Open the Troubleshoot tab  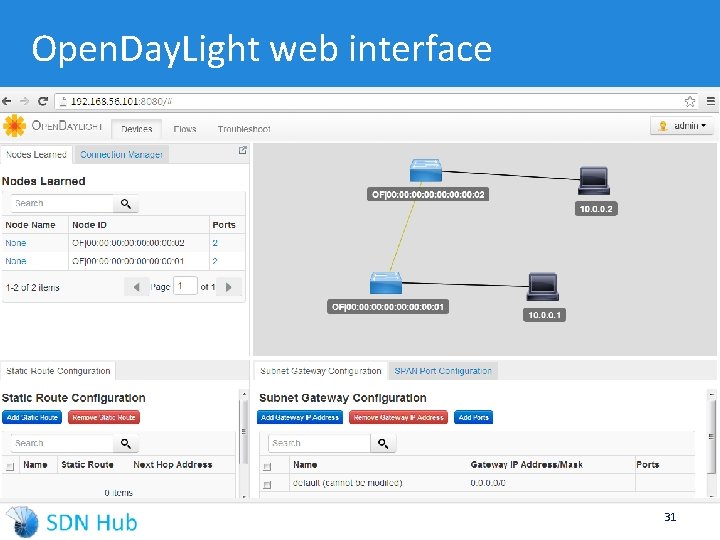[x=244, y=129]
